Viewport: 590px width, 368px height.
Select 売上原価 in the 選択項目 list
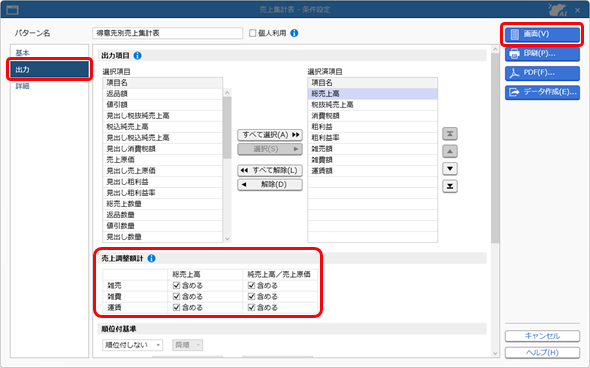pyautogui.click(x=163, y=160)
